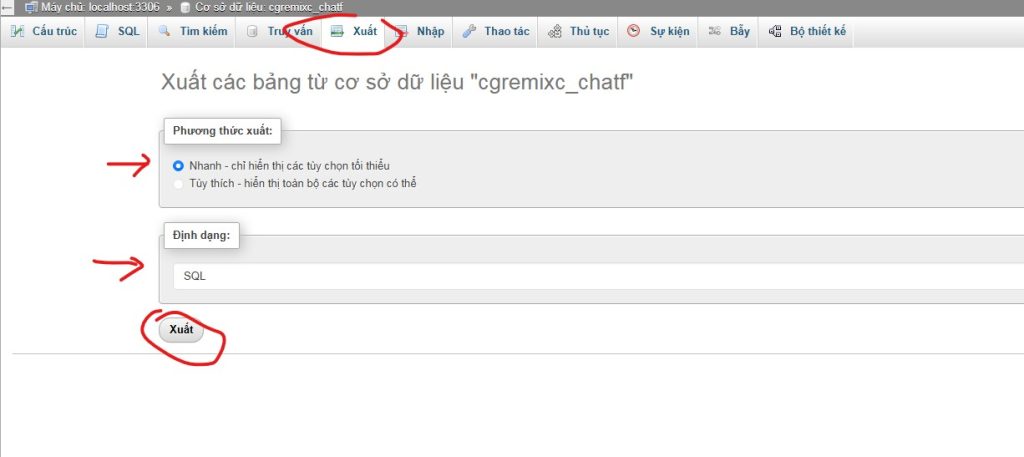
Task: Click the Cấu trúc structure icon
Action: [17, 32]
